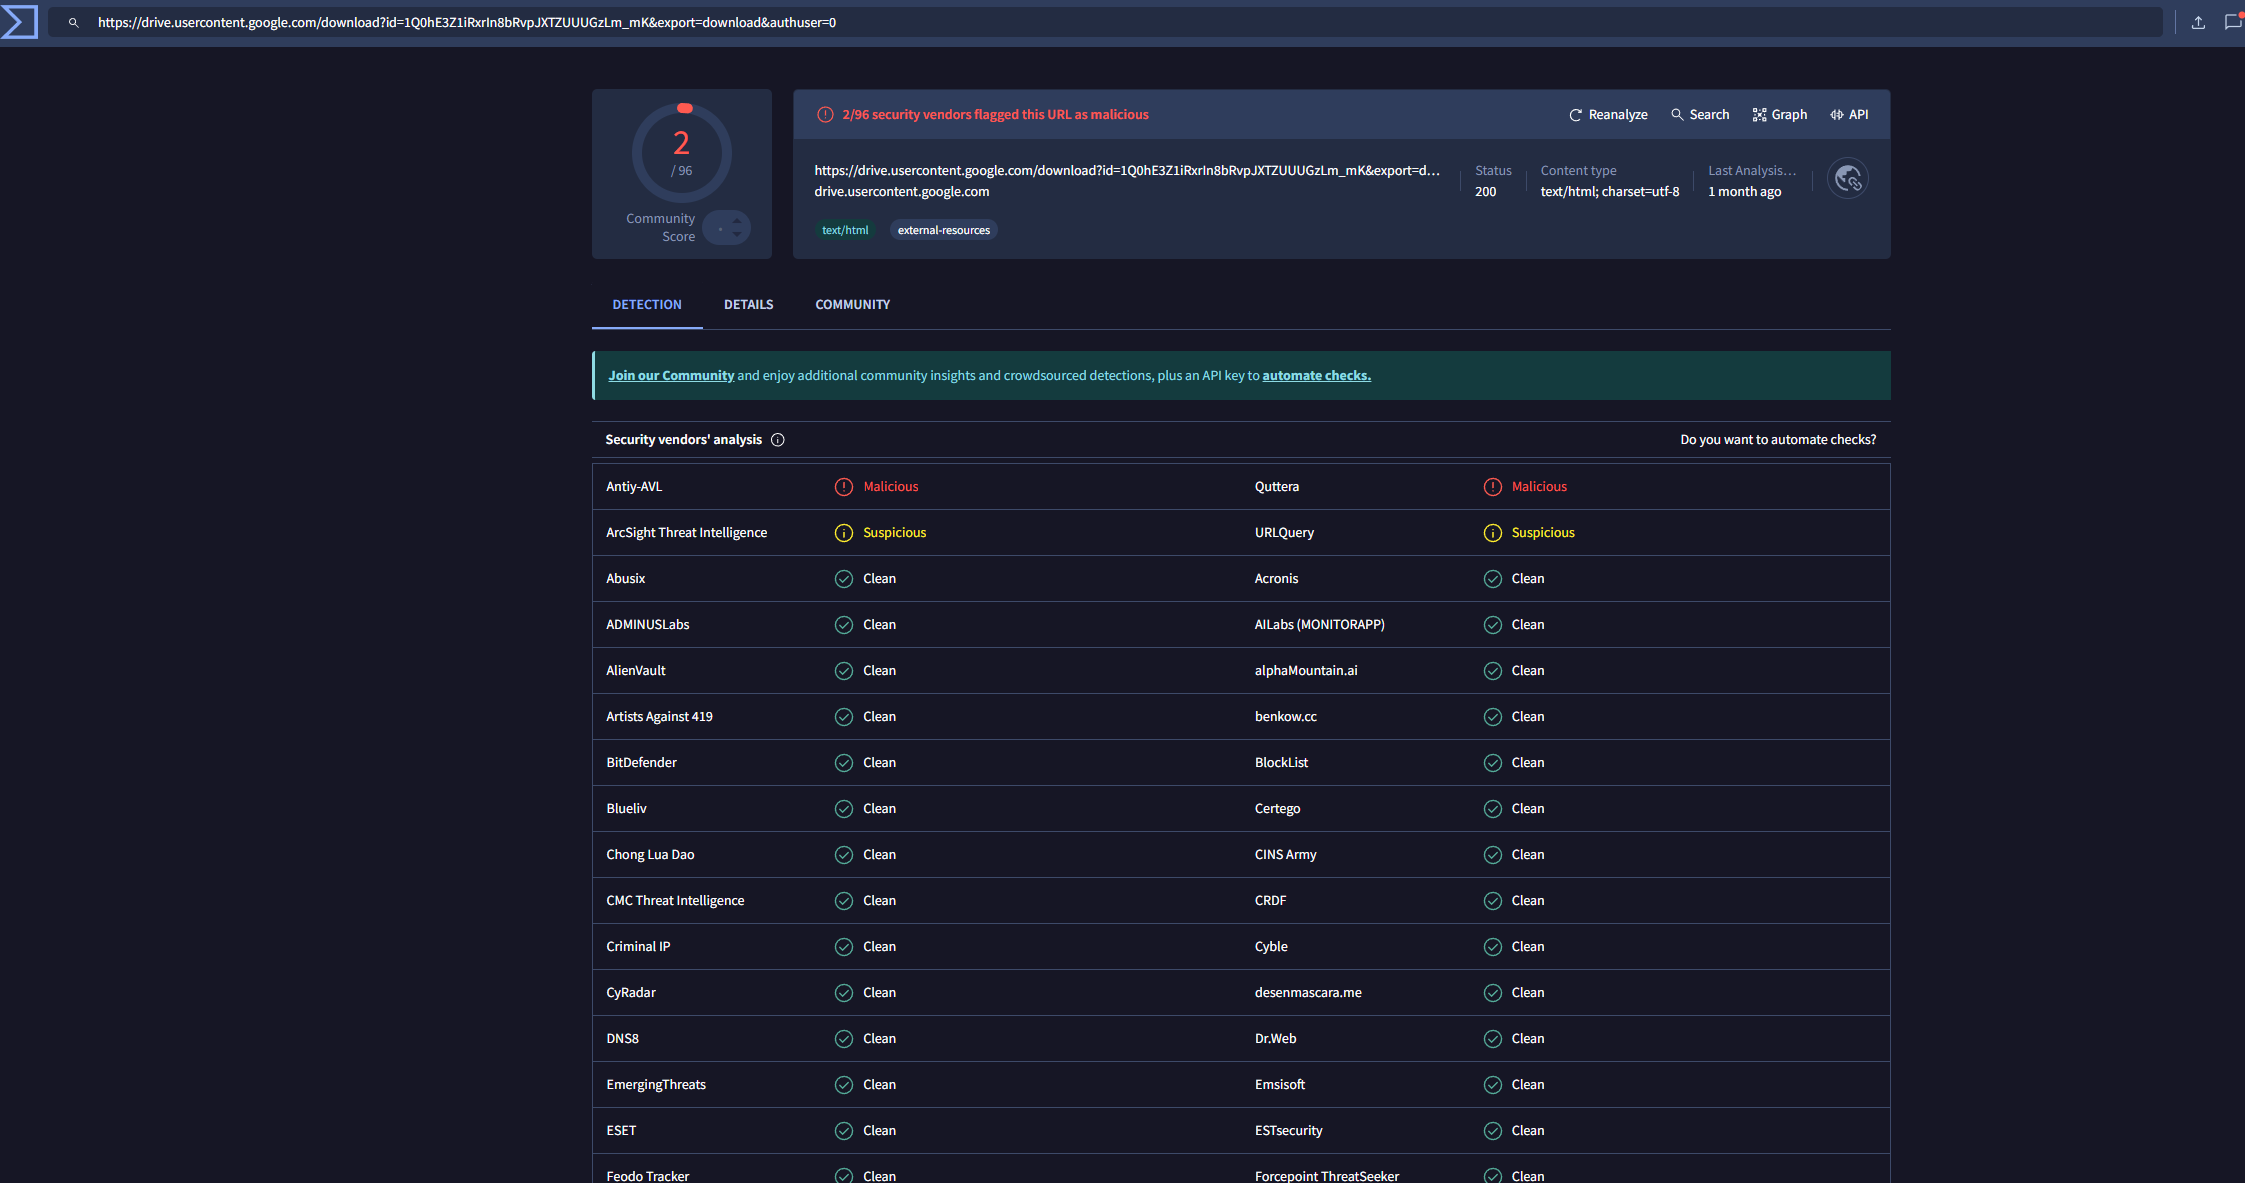Click the Artists Against 419 vendor name
This screenshot has width=2245, height=1183.
pos(660,717)
